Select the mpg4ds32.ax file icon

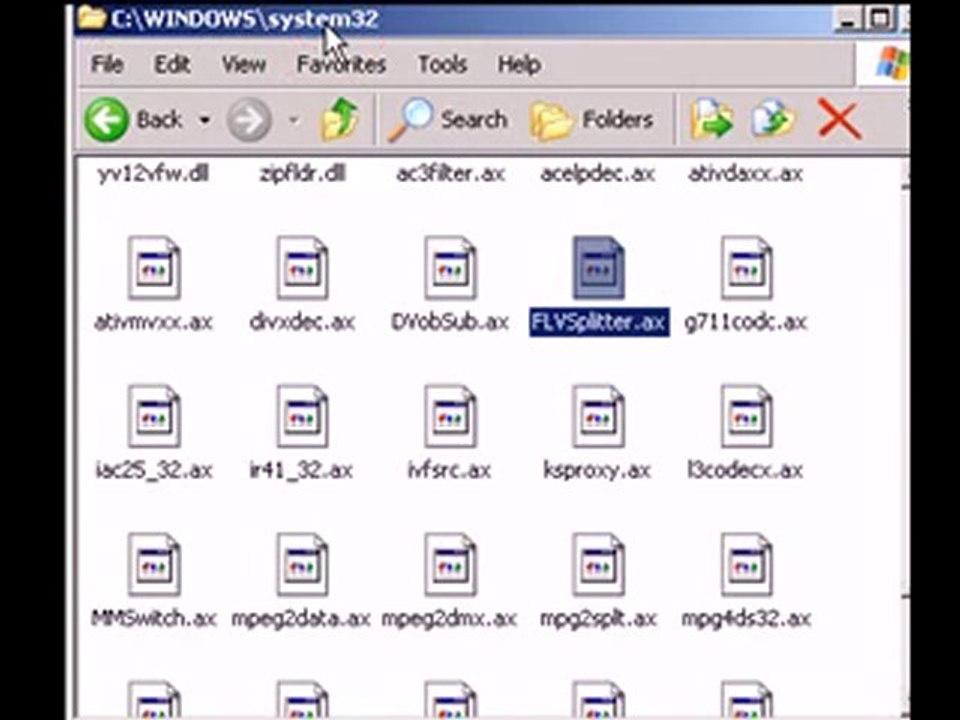[x=746, y=564]
